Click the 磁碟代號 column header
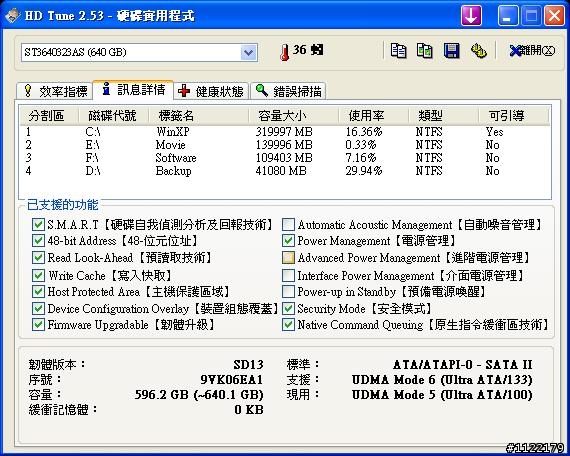The image size is (570, 456). pos(113,116)
